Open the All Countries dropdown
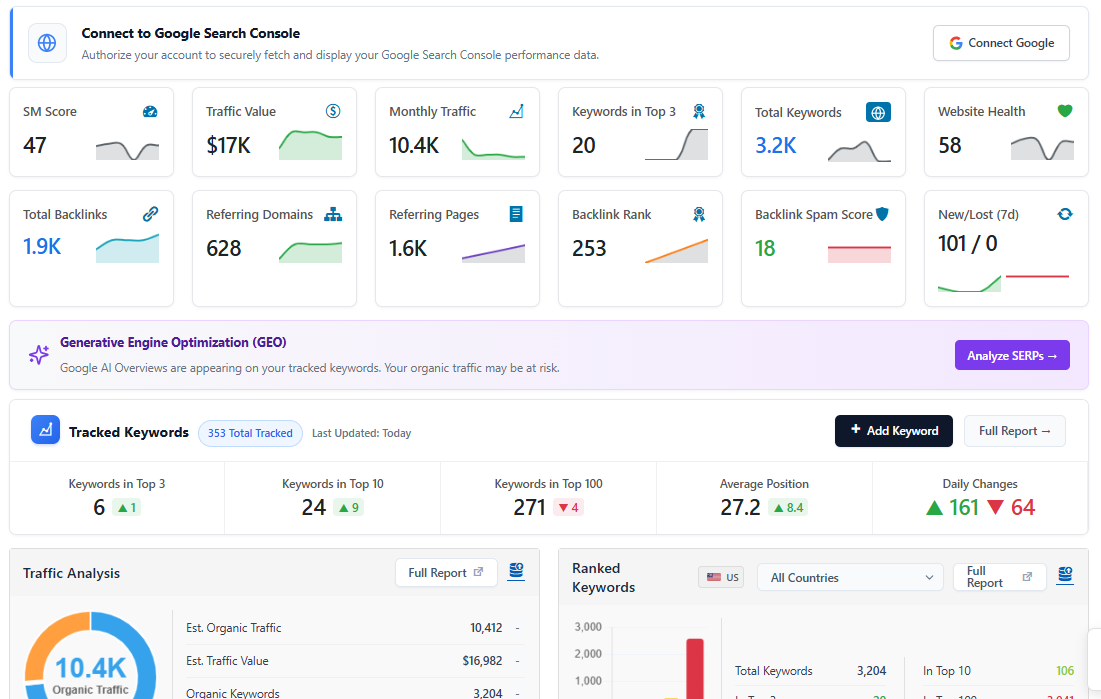Screen dimensions: 1101x699 pos(849,577)
